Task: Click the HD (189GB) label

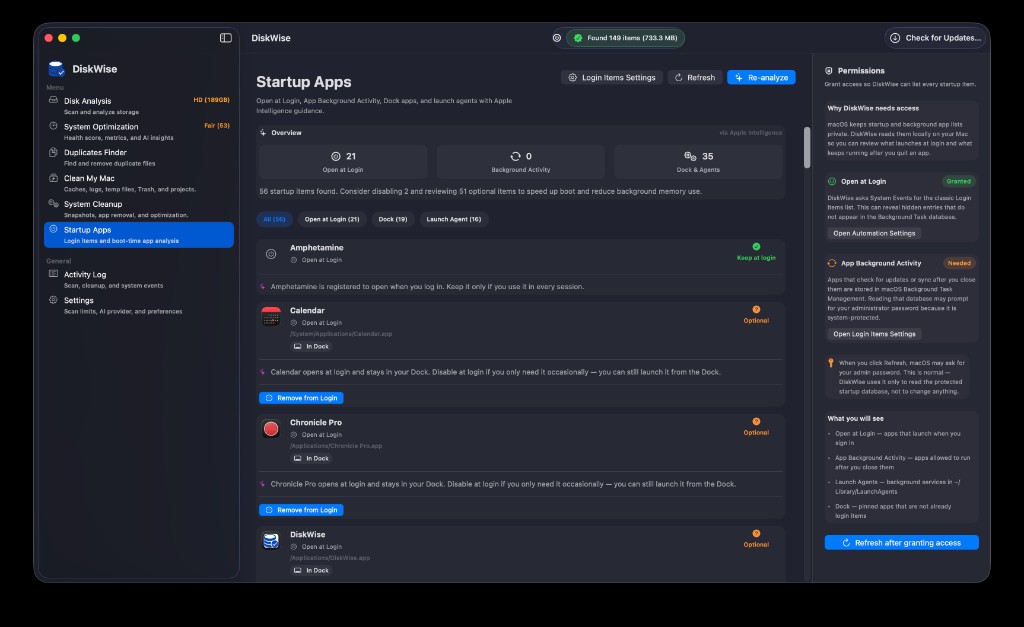Action: click(212, 100)
